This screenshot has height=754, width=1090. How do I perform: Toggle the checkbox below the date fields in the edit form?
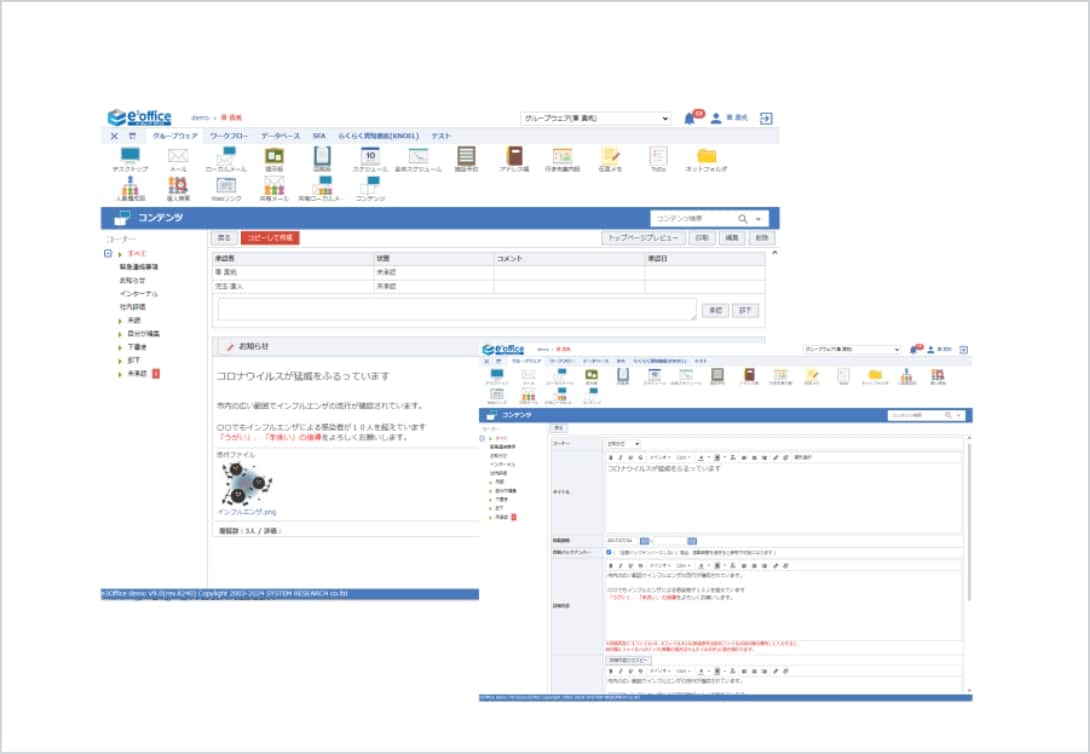point(610,552)
